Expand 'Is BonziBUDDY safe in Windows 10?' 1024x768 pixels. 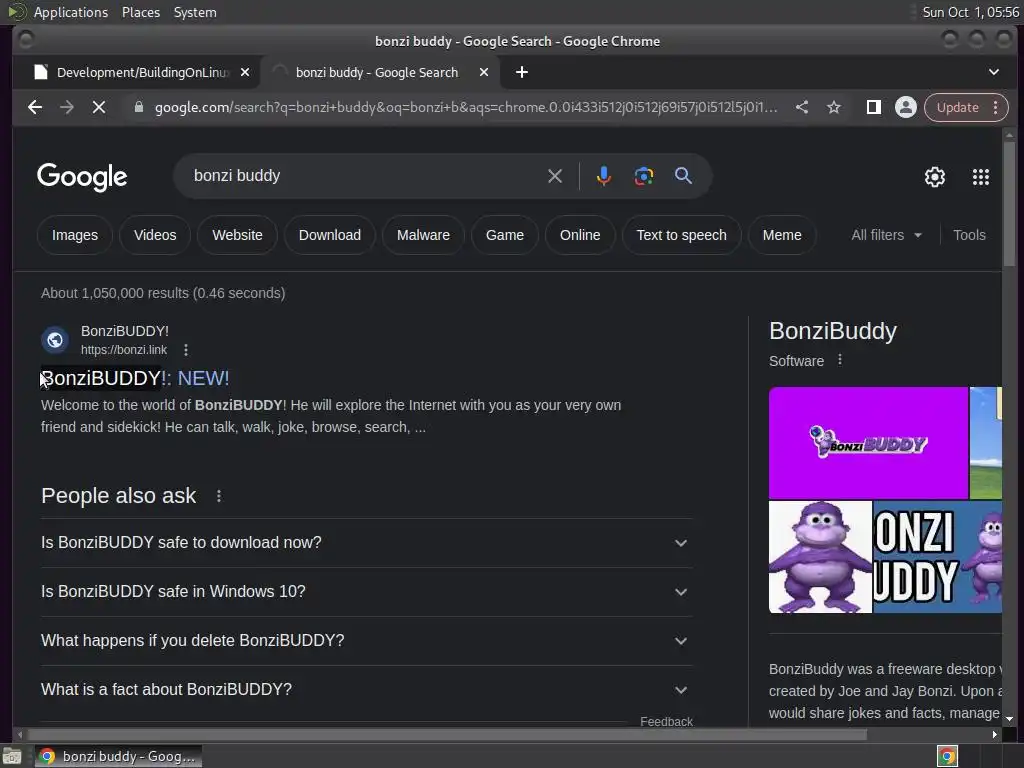click(367, 592)
